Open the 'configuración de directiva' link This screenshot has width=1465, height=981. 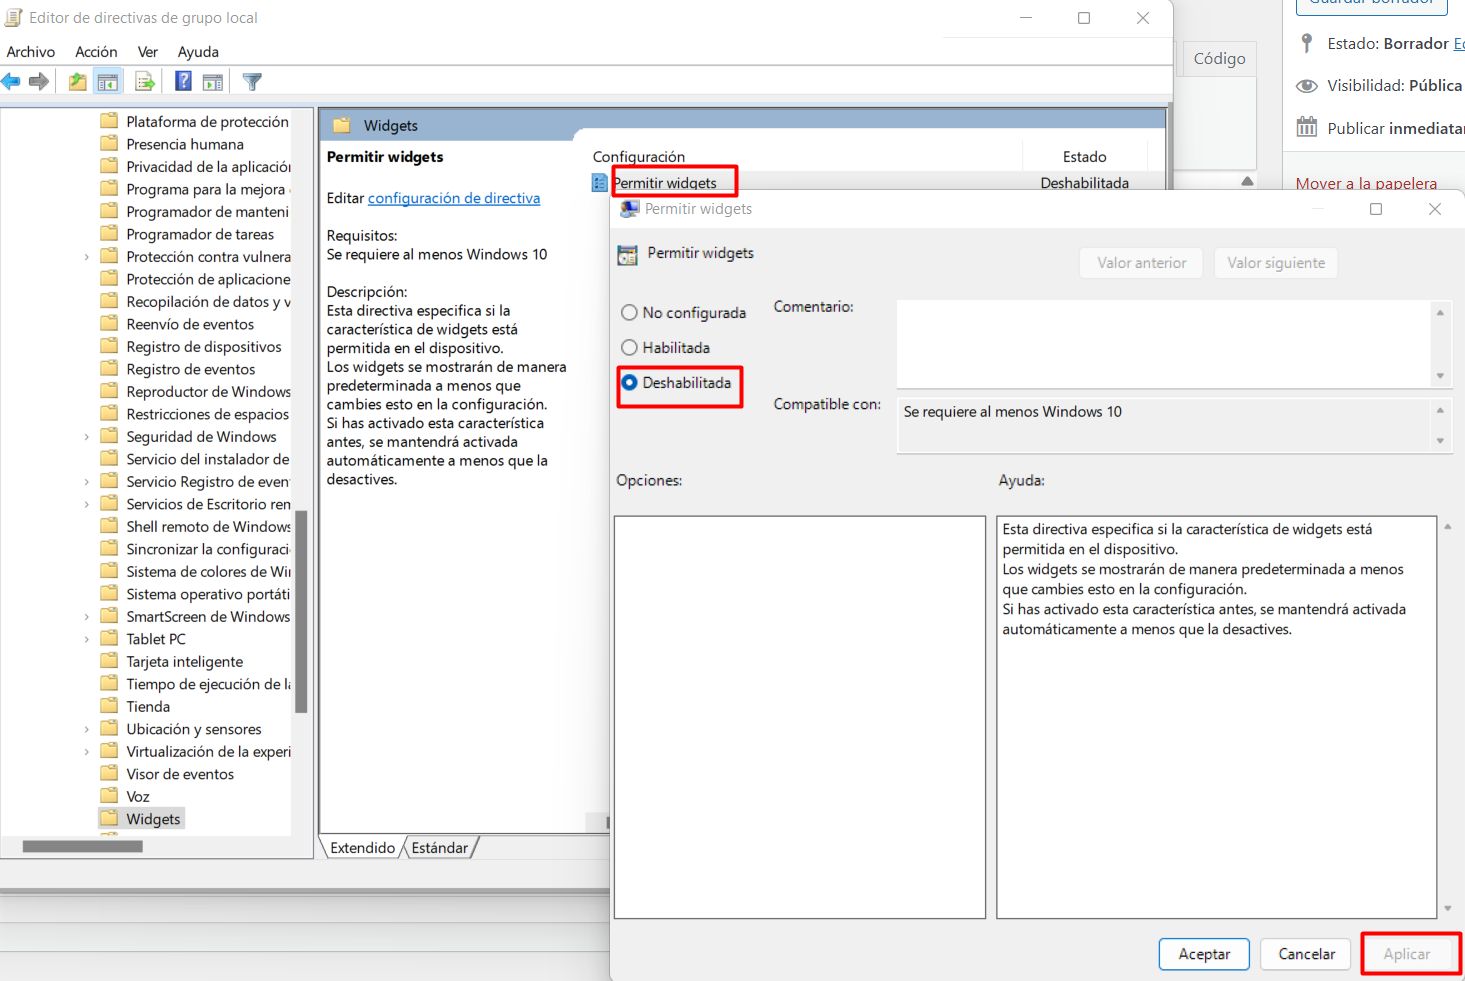[x=453, y=198]
